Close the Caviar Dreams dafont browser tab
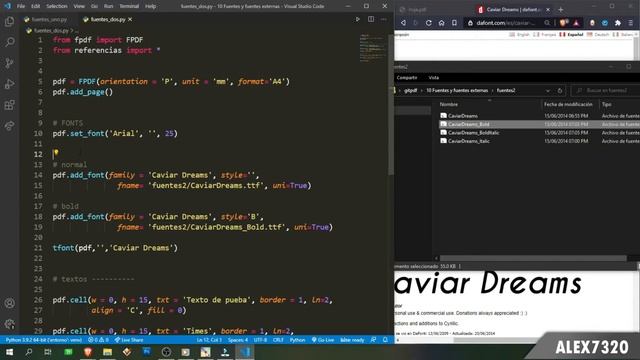Image resolution: width=640 pixels, height=360 pixels. pos(548,9)
